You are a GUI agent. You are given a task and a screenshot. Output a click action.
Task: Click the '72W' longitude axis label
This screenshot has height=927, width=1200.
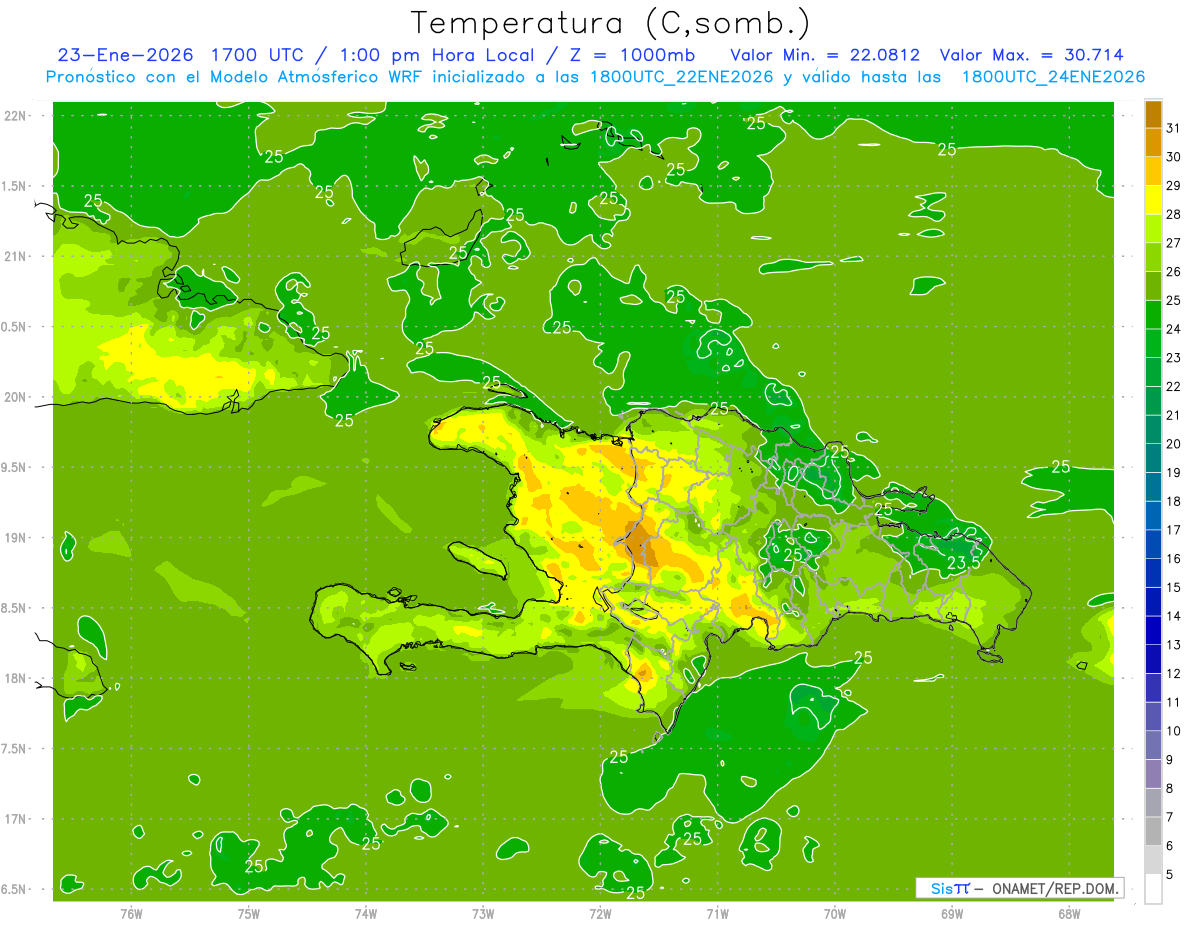pos(600,914)
